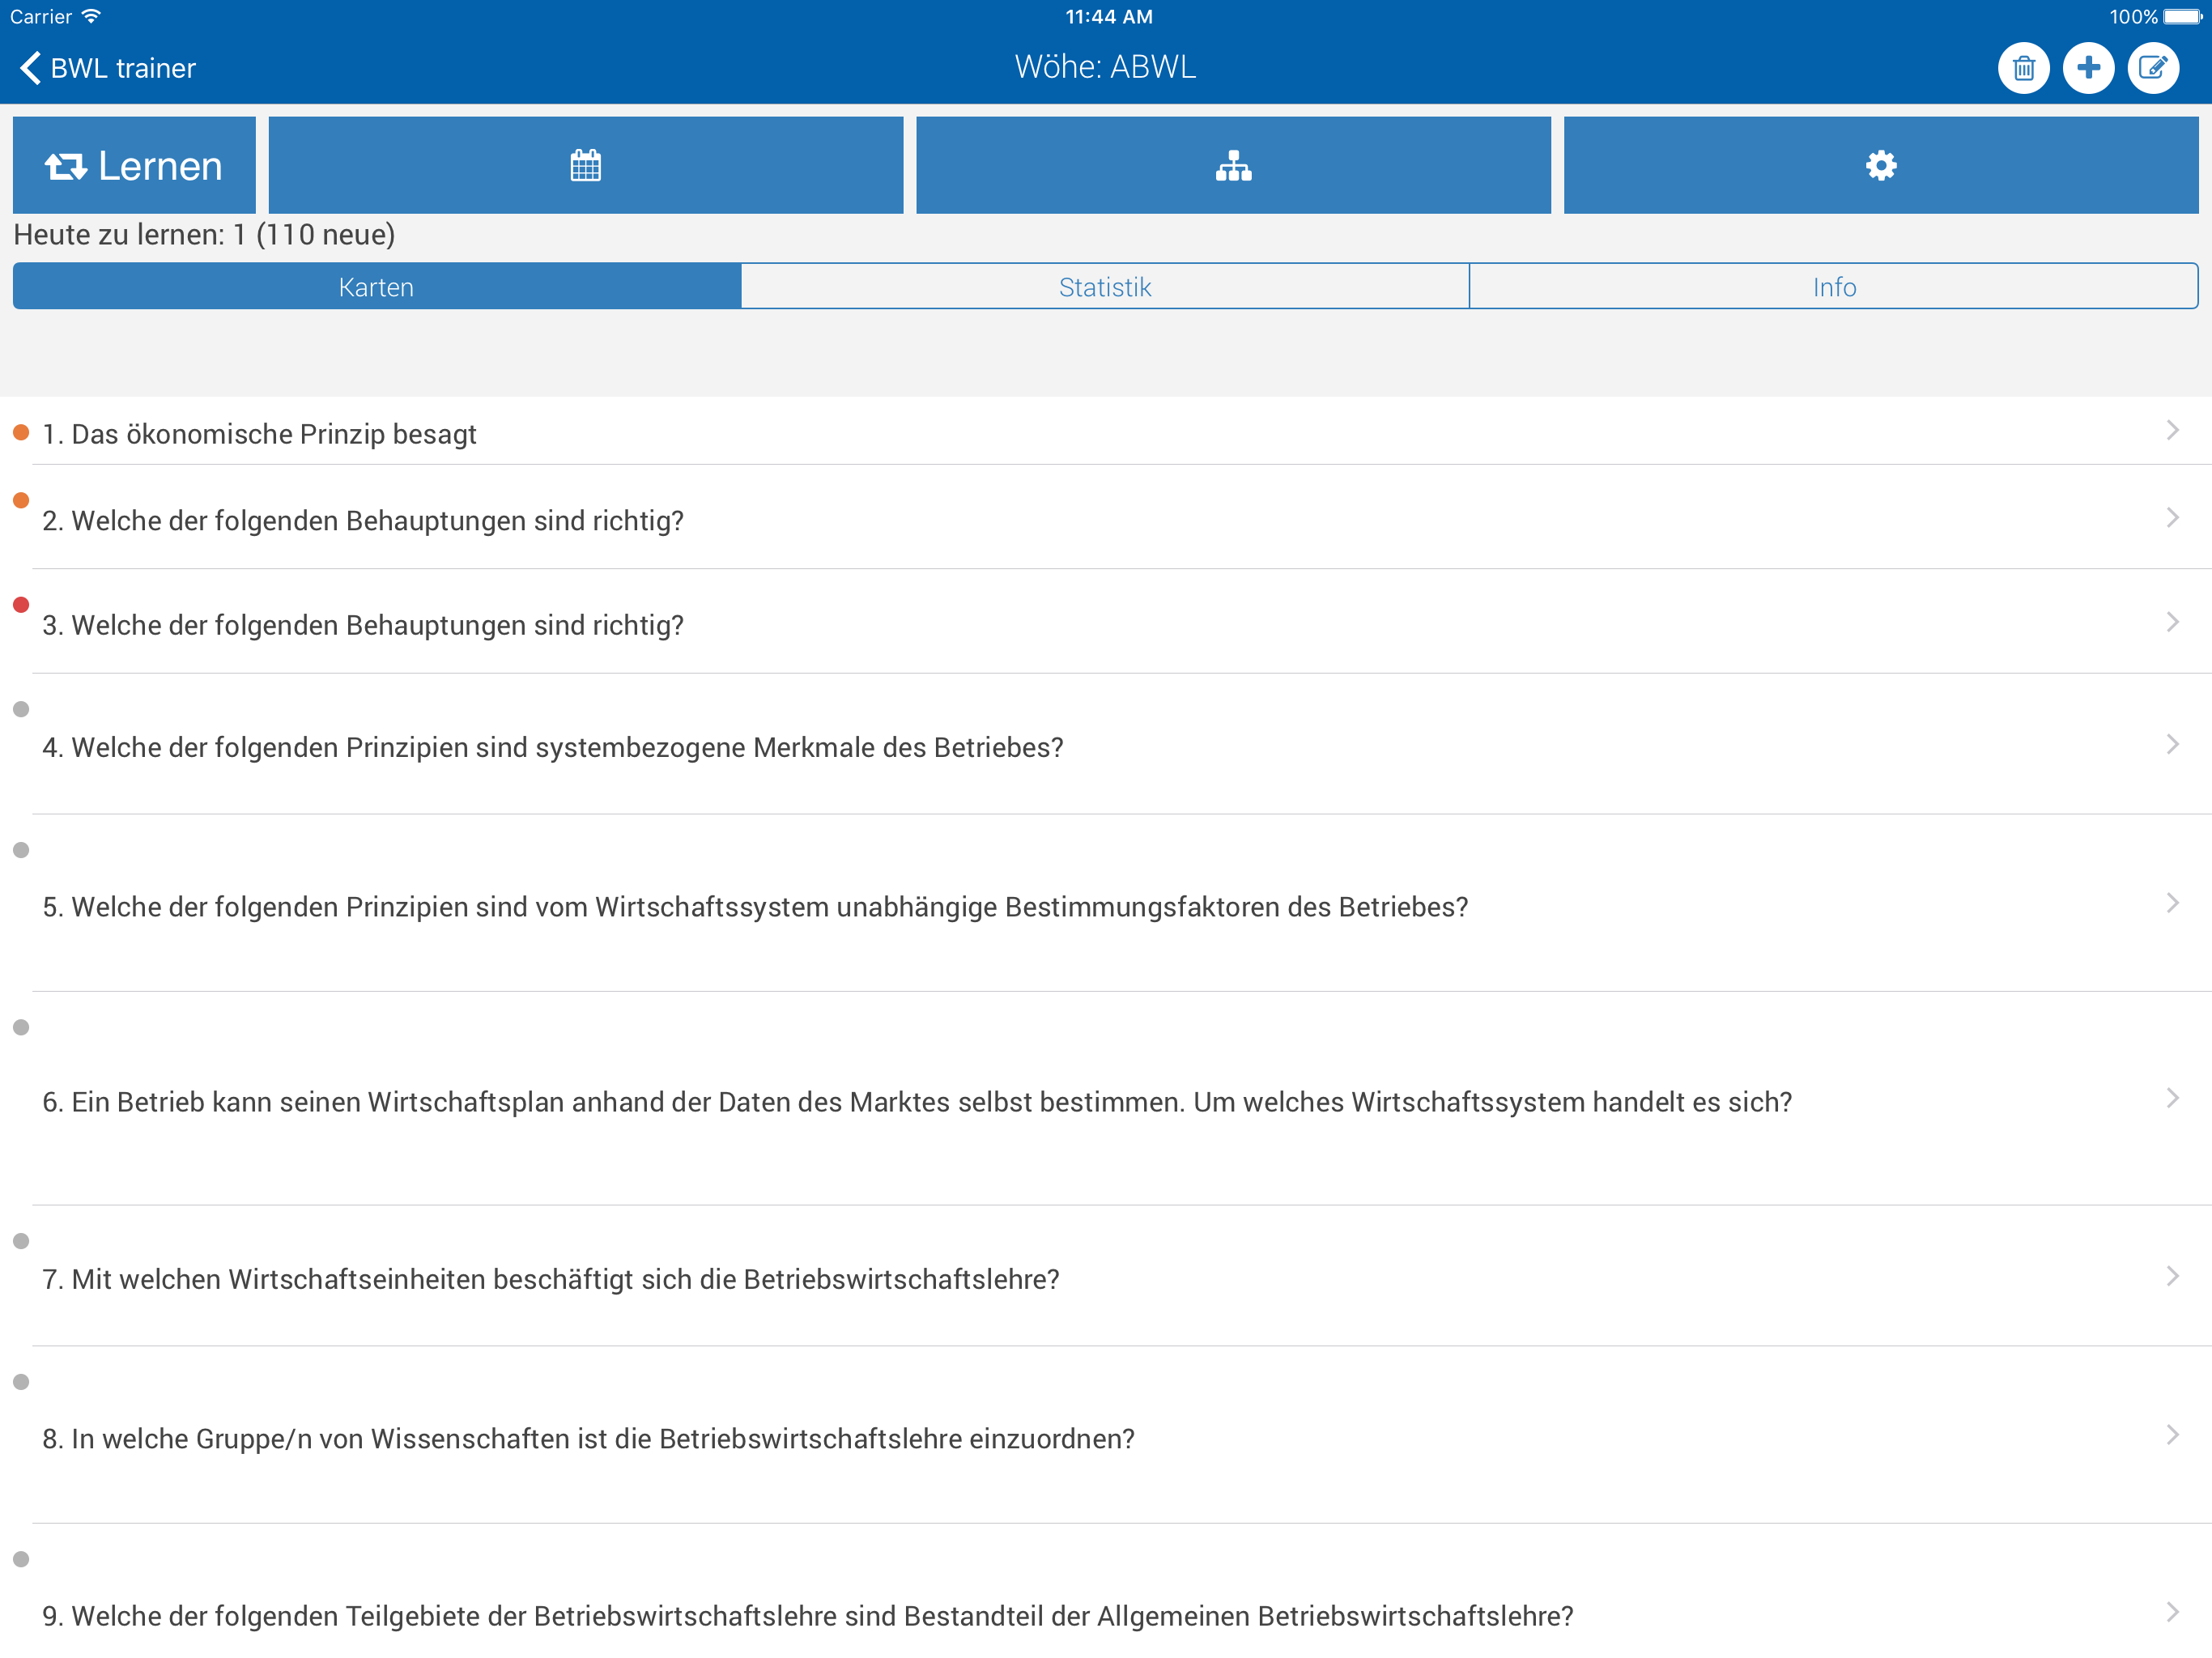
Task: Tap the Wi-Fi icon in status bar
Action: click(91, 17)
